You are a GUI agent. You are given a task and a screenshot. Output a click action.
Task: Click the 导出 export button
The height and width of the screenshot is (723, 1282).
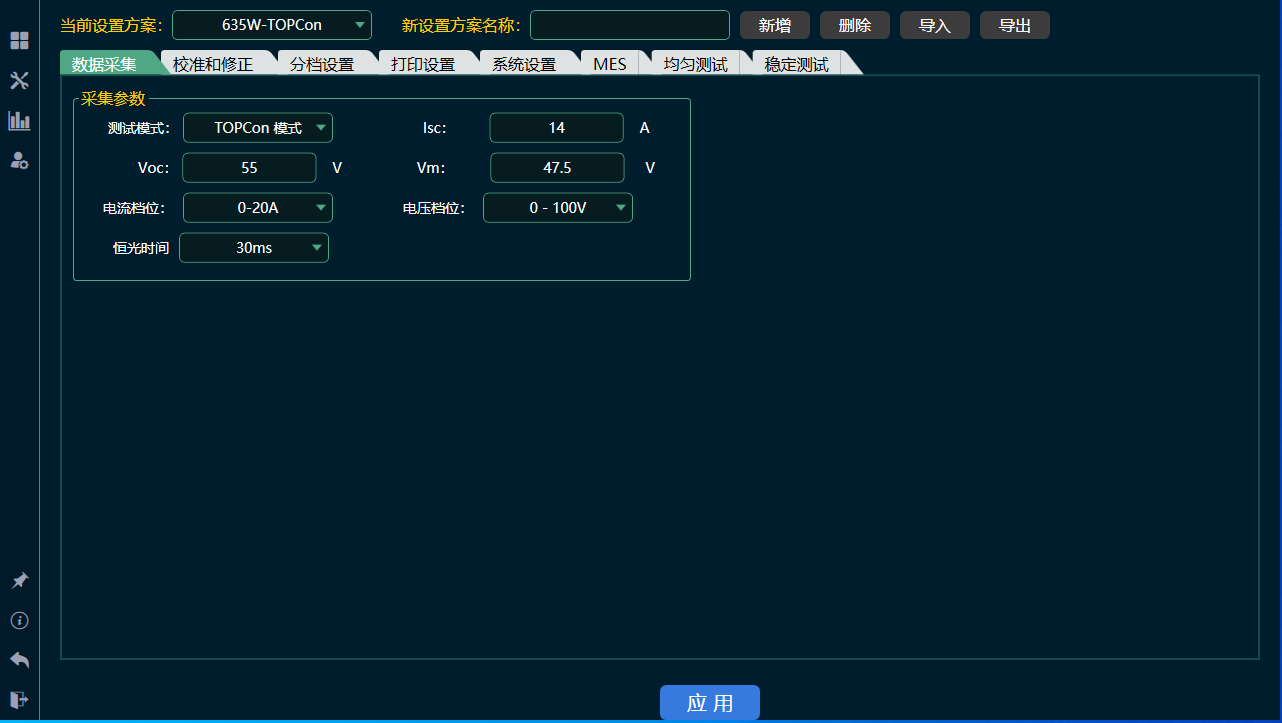pyautogui.click(x=1014, y=24)
